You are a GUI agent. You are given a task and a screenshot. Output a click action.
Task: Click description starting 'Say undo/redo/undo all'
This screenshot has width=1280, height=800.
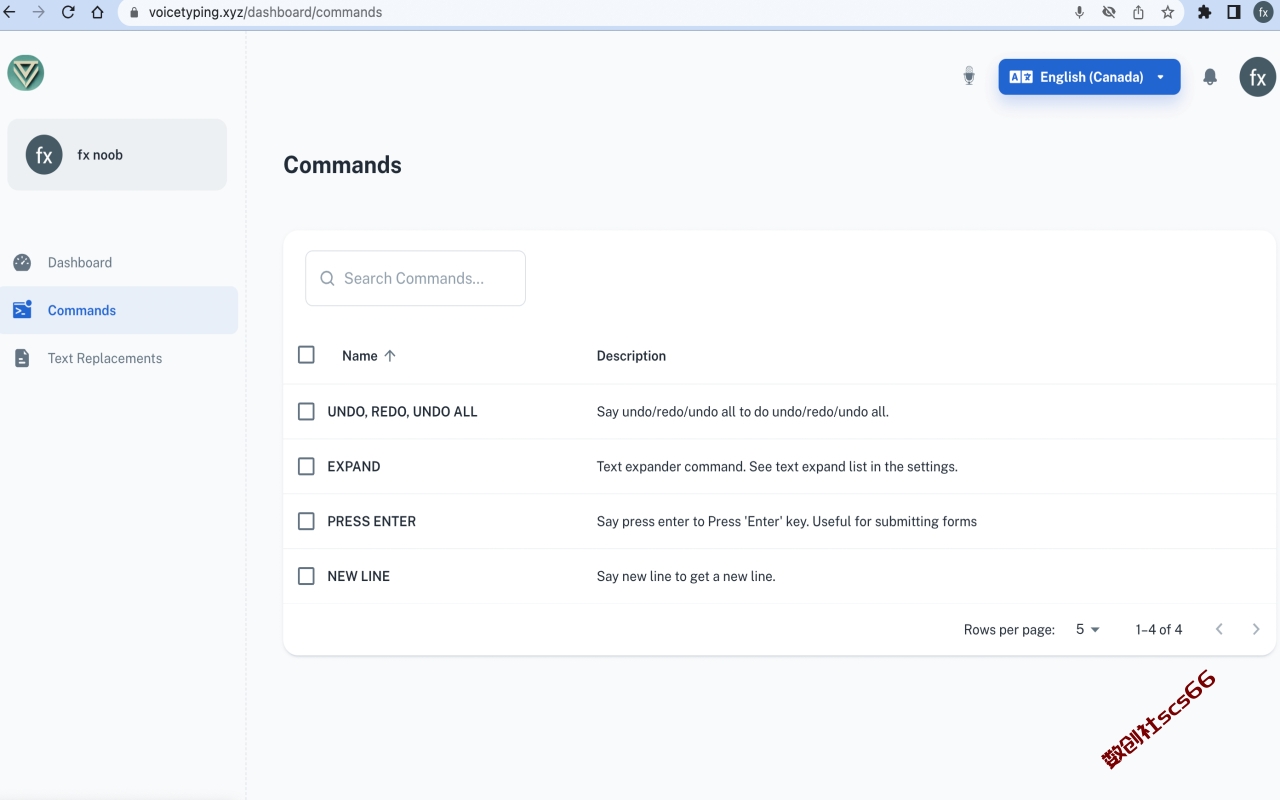tap(743, 411)
